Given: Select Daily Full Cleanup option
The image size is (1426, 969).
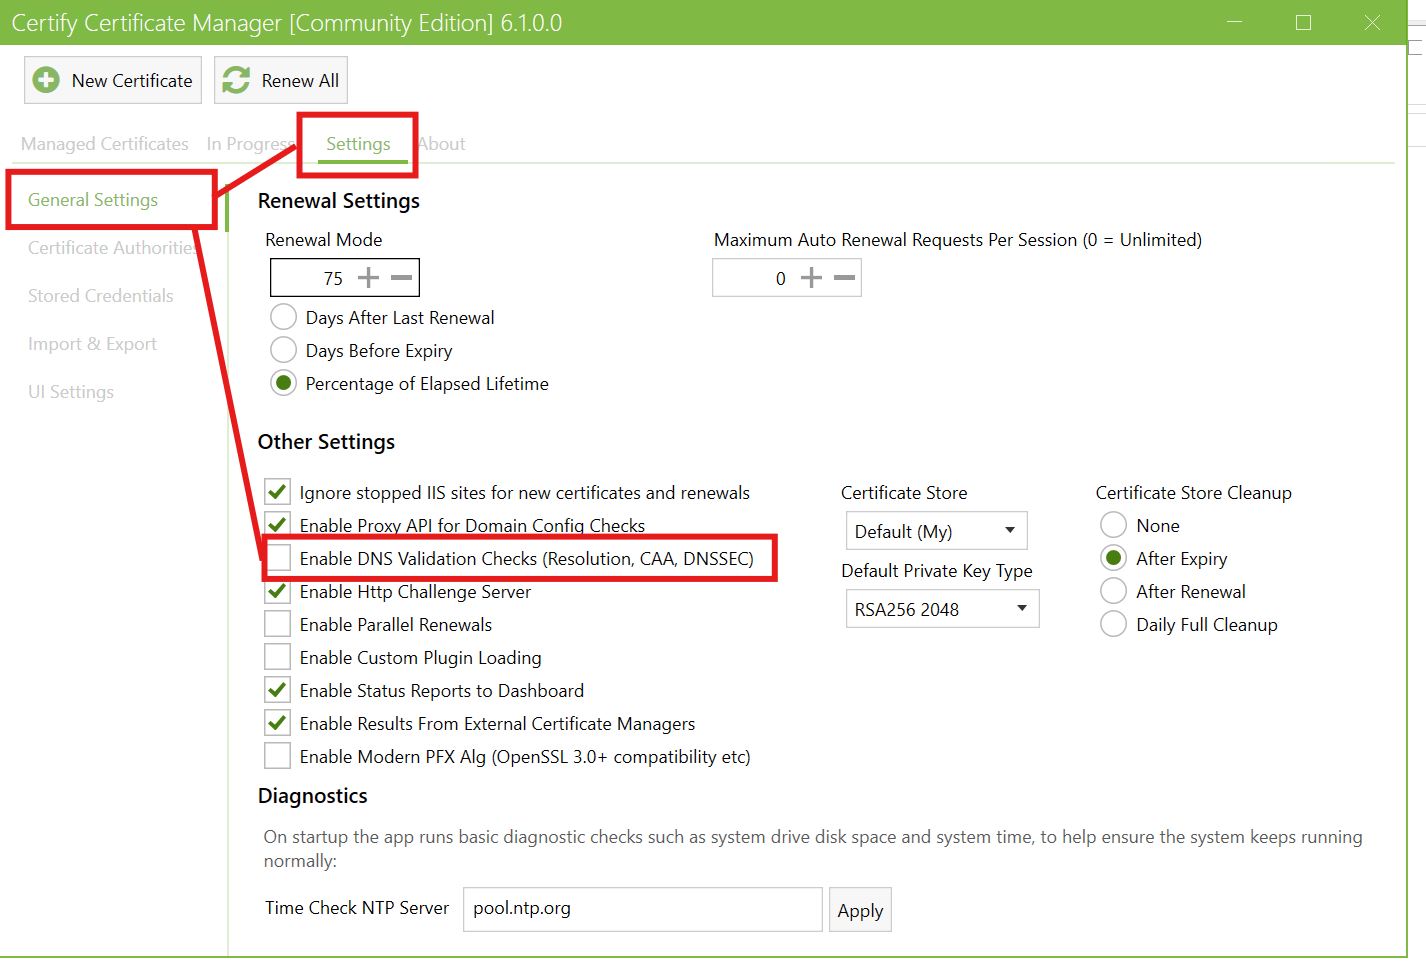Looking at the screenshot, I should pos(1113,624).
